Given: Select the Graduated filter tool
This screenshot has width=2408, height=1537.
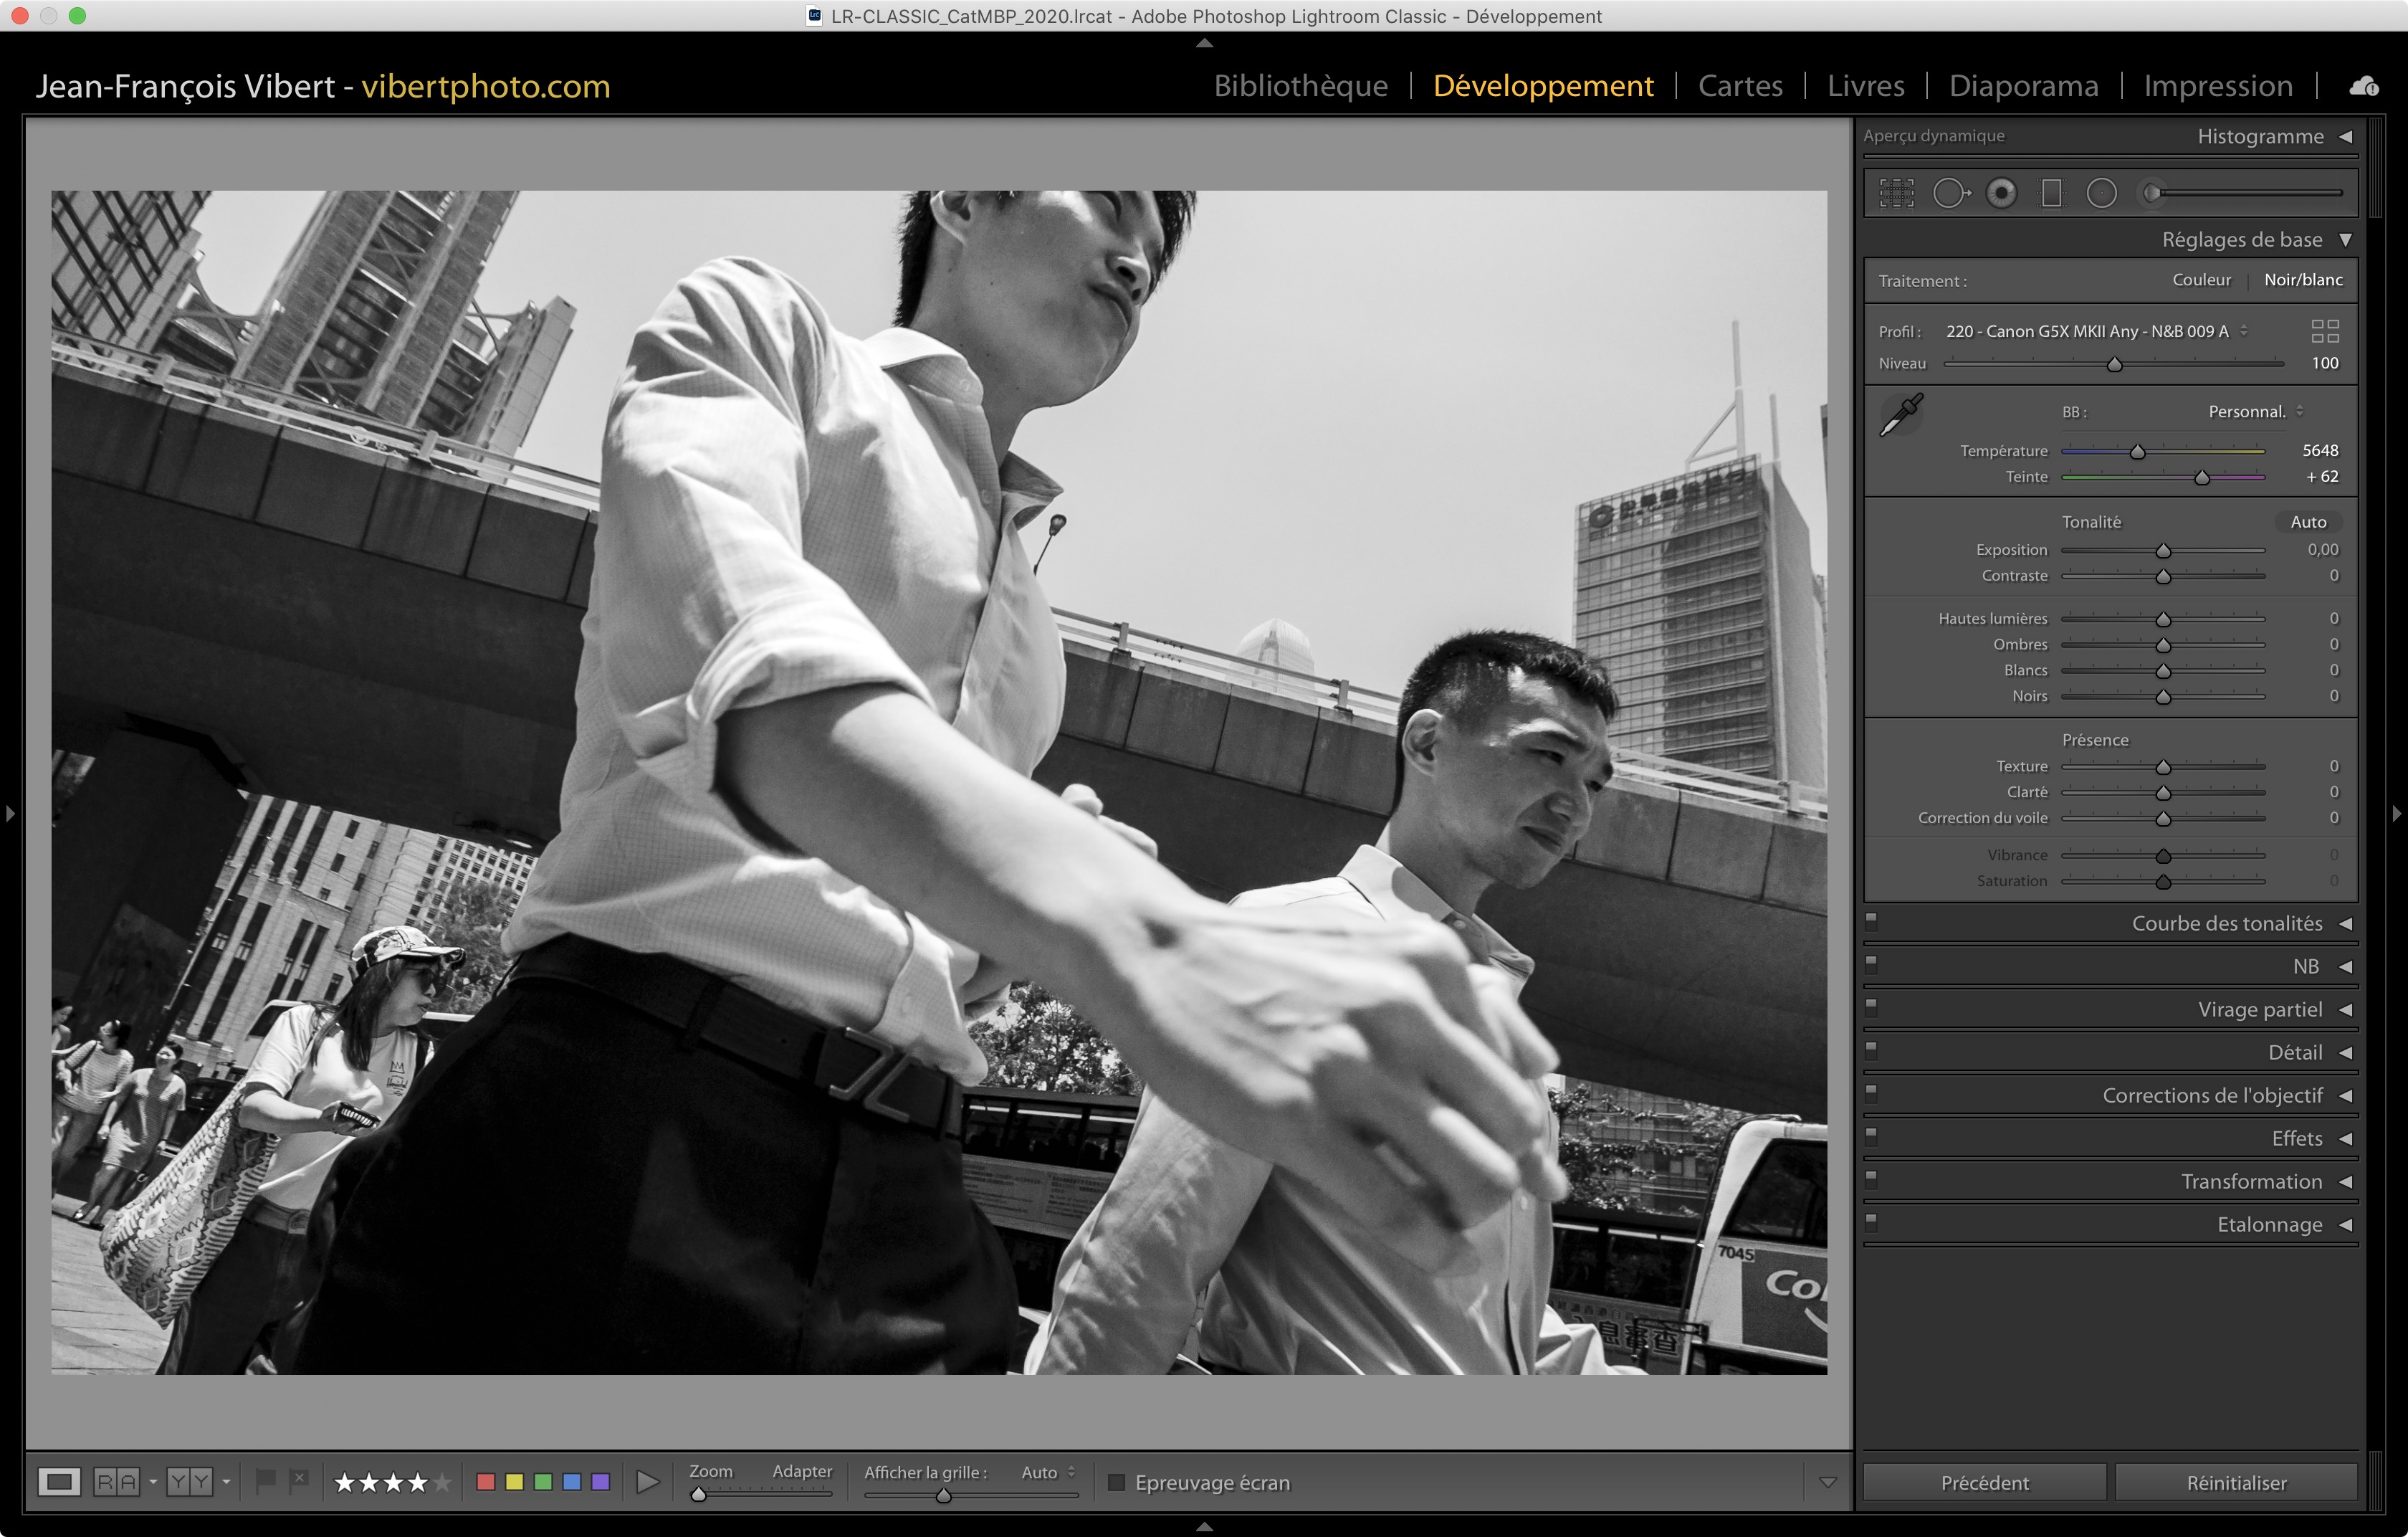Looking at the screenshot, I should (x=2051, y=193).
